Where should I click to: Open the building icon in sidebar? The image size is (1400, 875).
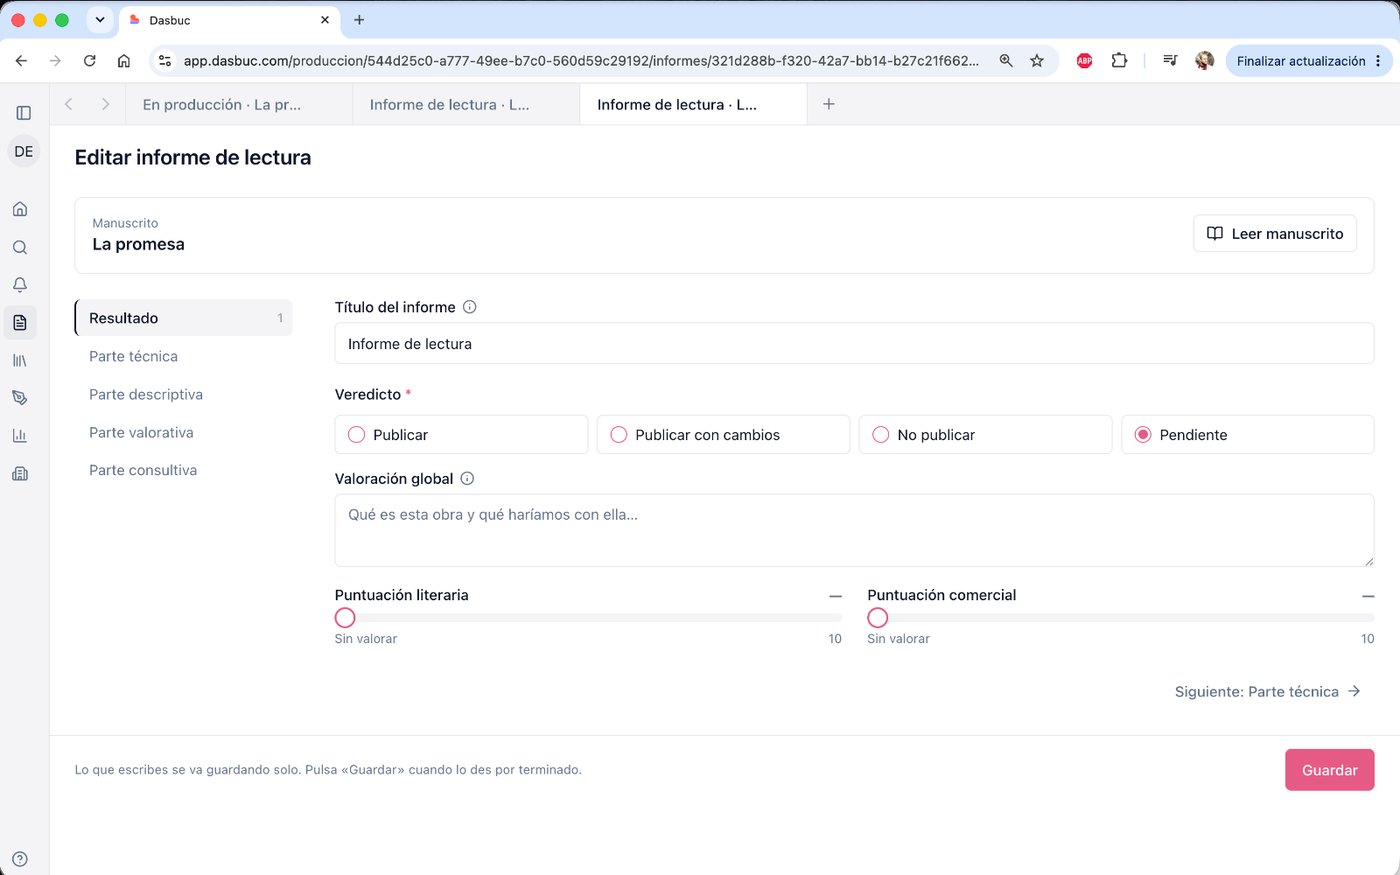tap(20, 474)
